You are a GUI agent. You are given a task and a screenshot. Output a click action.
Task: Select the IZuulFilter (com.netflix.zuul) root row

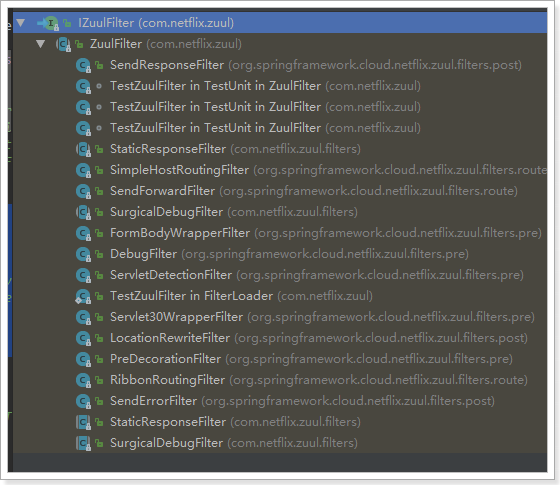[x=280, y=23]
